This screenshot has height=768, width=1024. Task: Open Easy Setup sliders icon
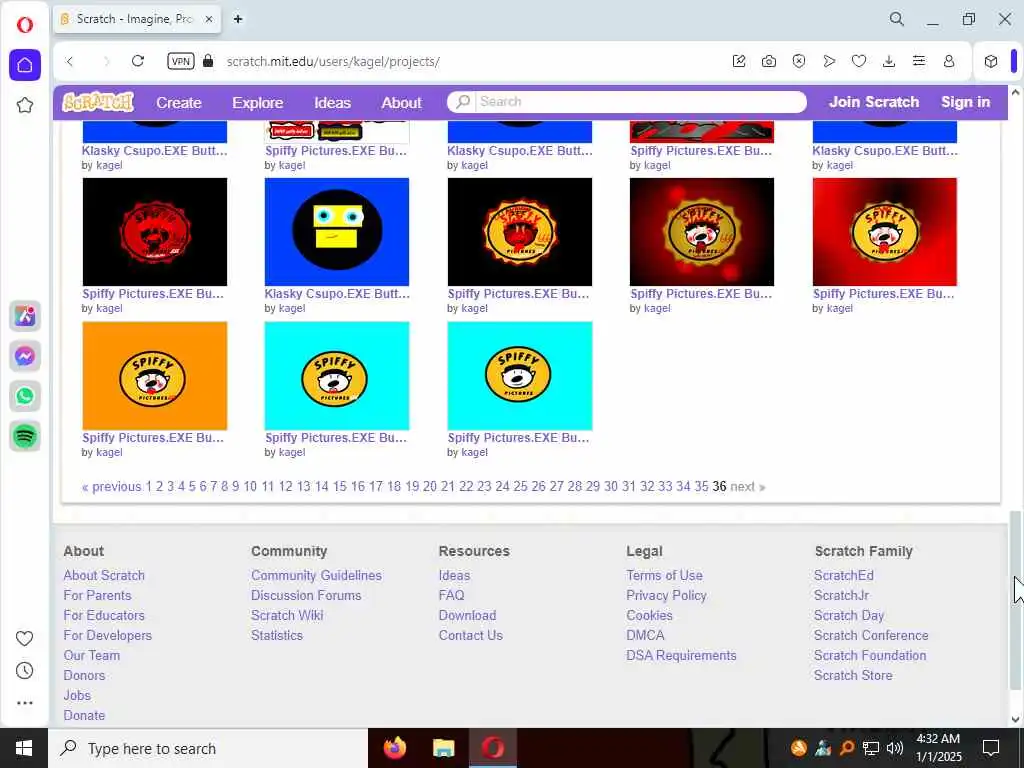(919, 61)
